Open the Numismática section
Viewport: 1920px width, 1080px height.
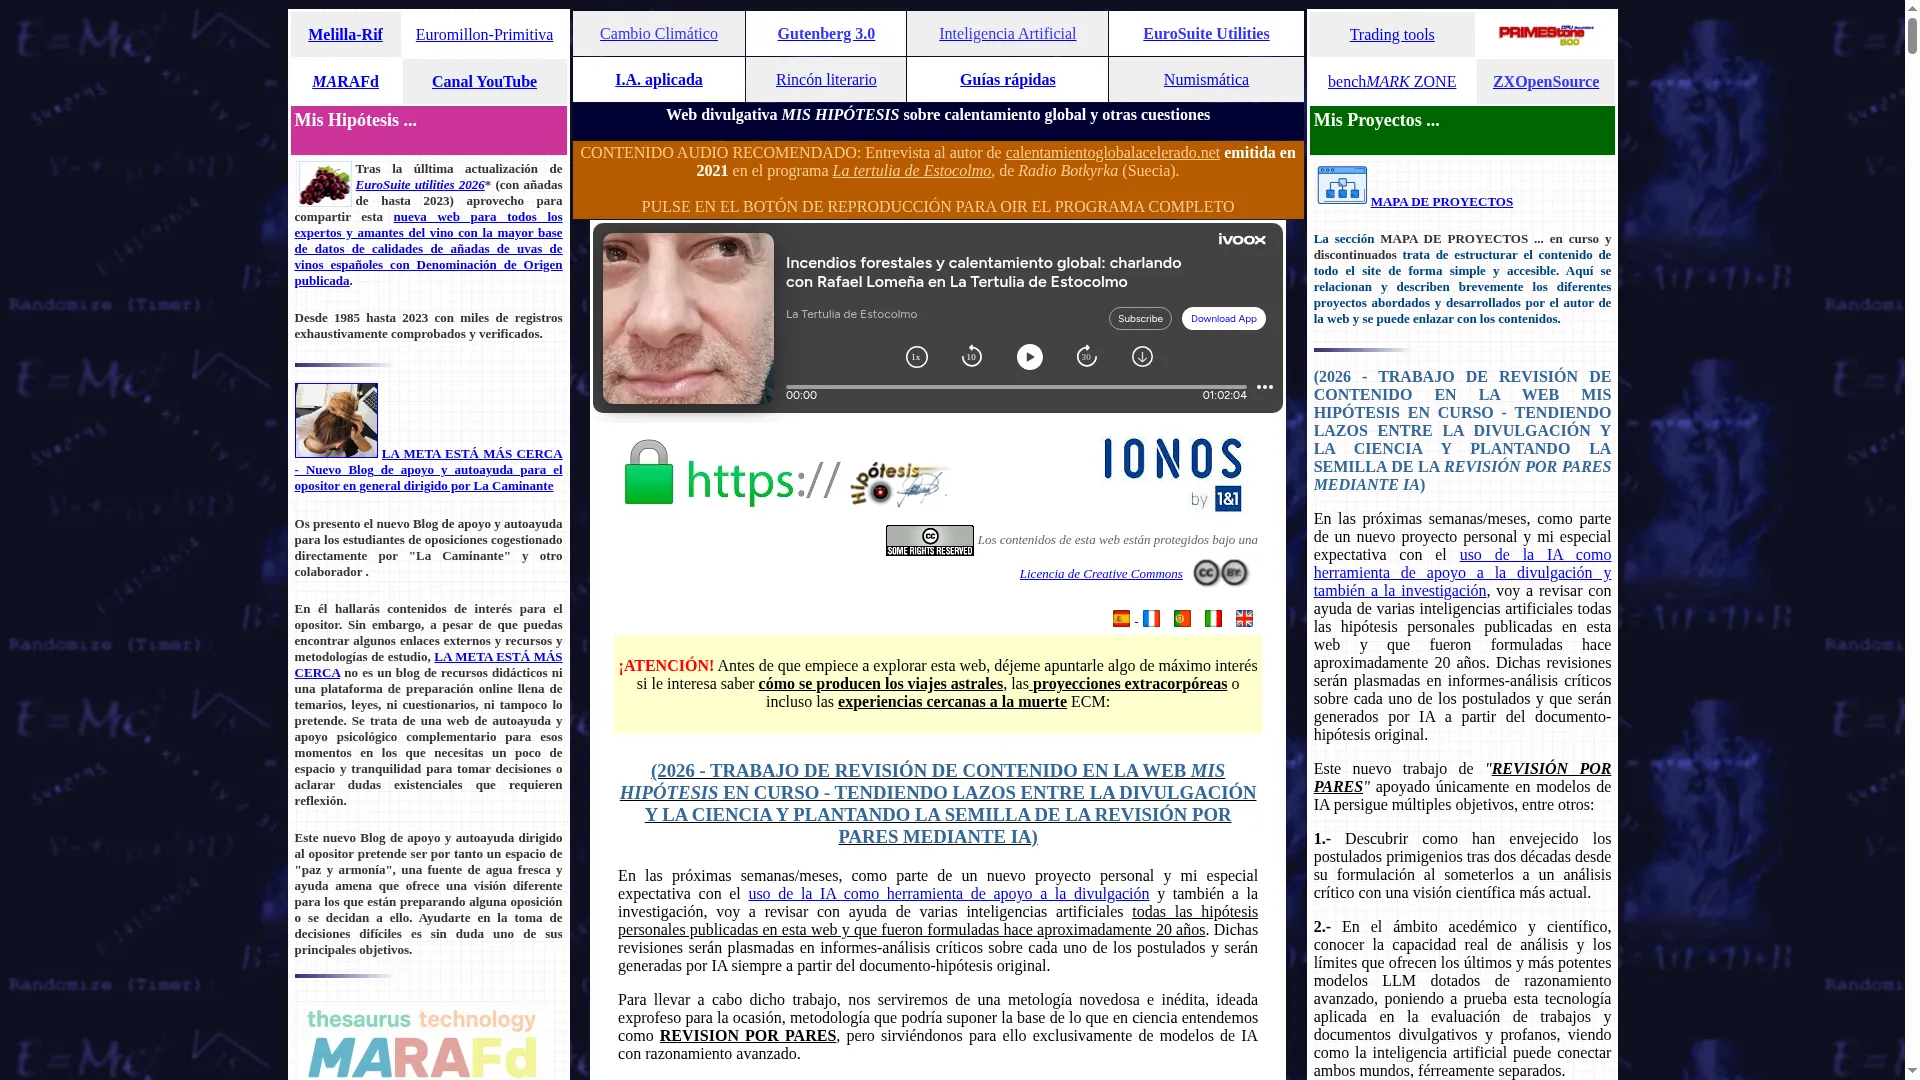point(1206,79)
